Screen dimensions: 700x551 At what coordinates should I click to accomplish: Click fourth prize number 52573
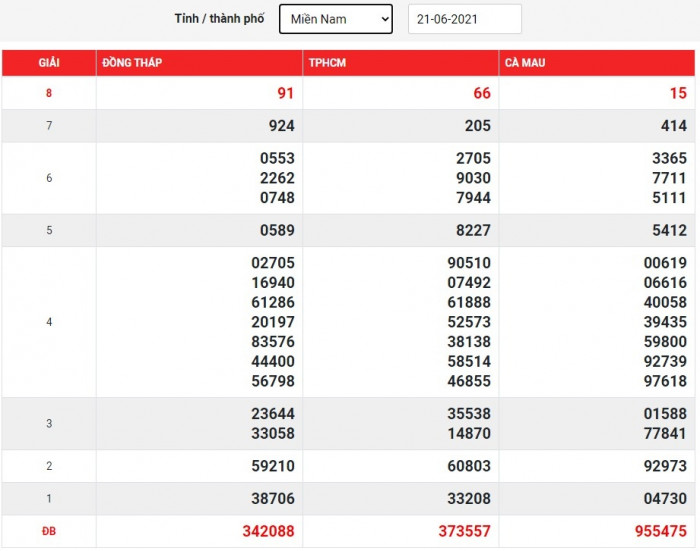tap(468, 322)
